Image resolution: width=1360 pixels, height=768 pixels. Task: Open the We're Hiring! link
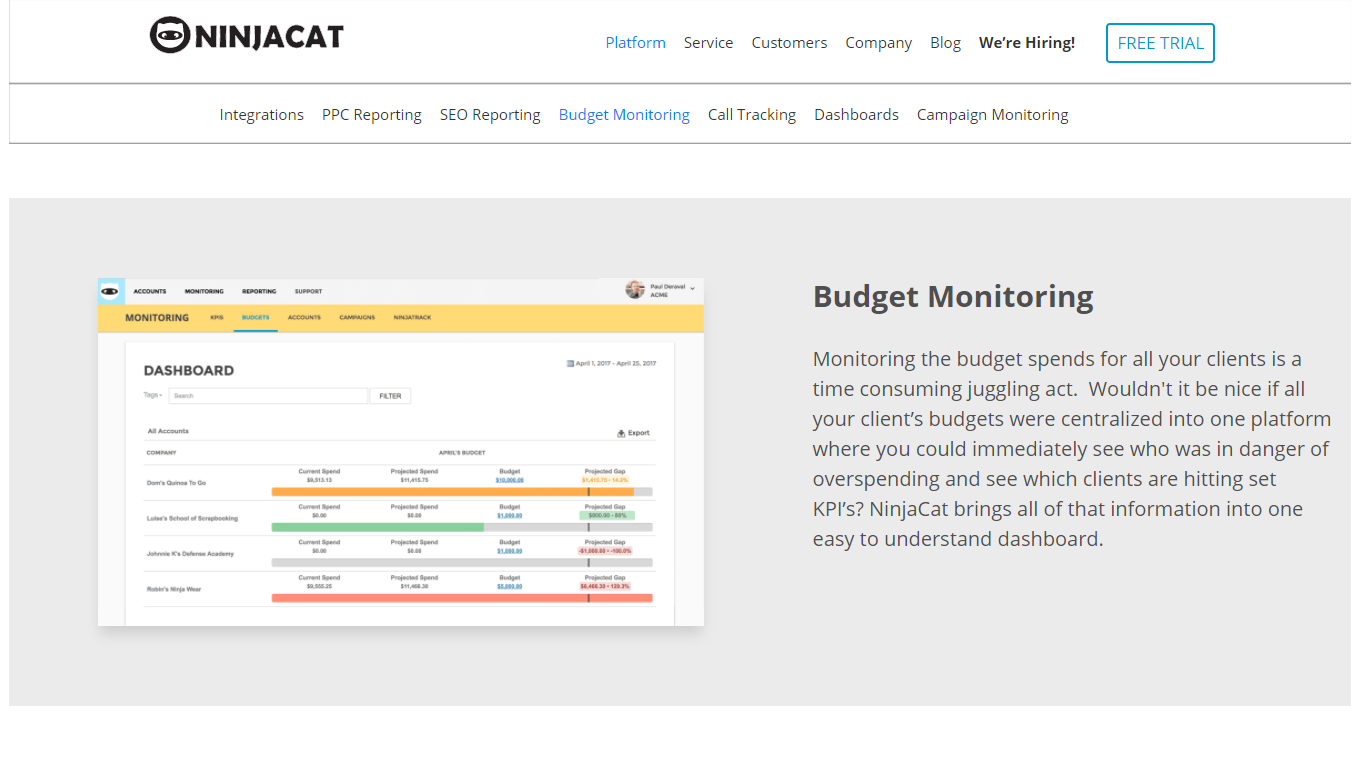coord(1027,43)
